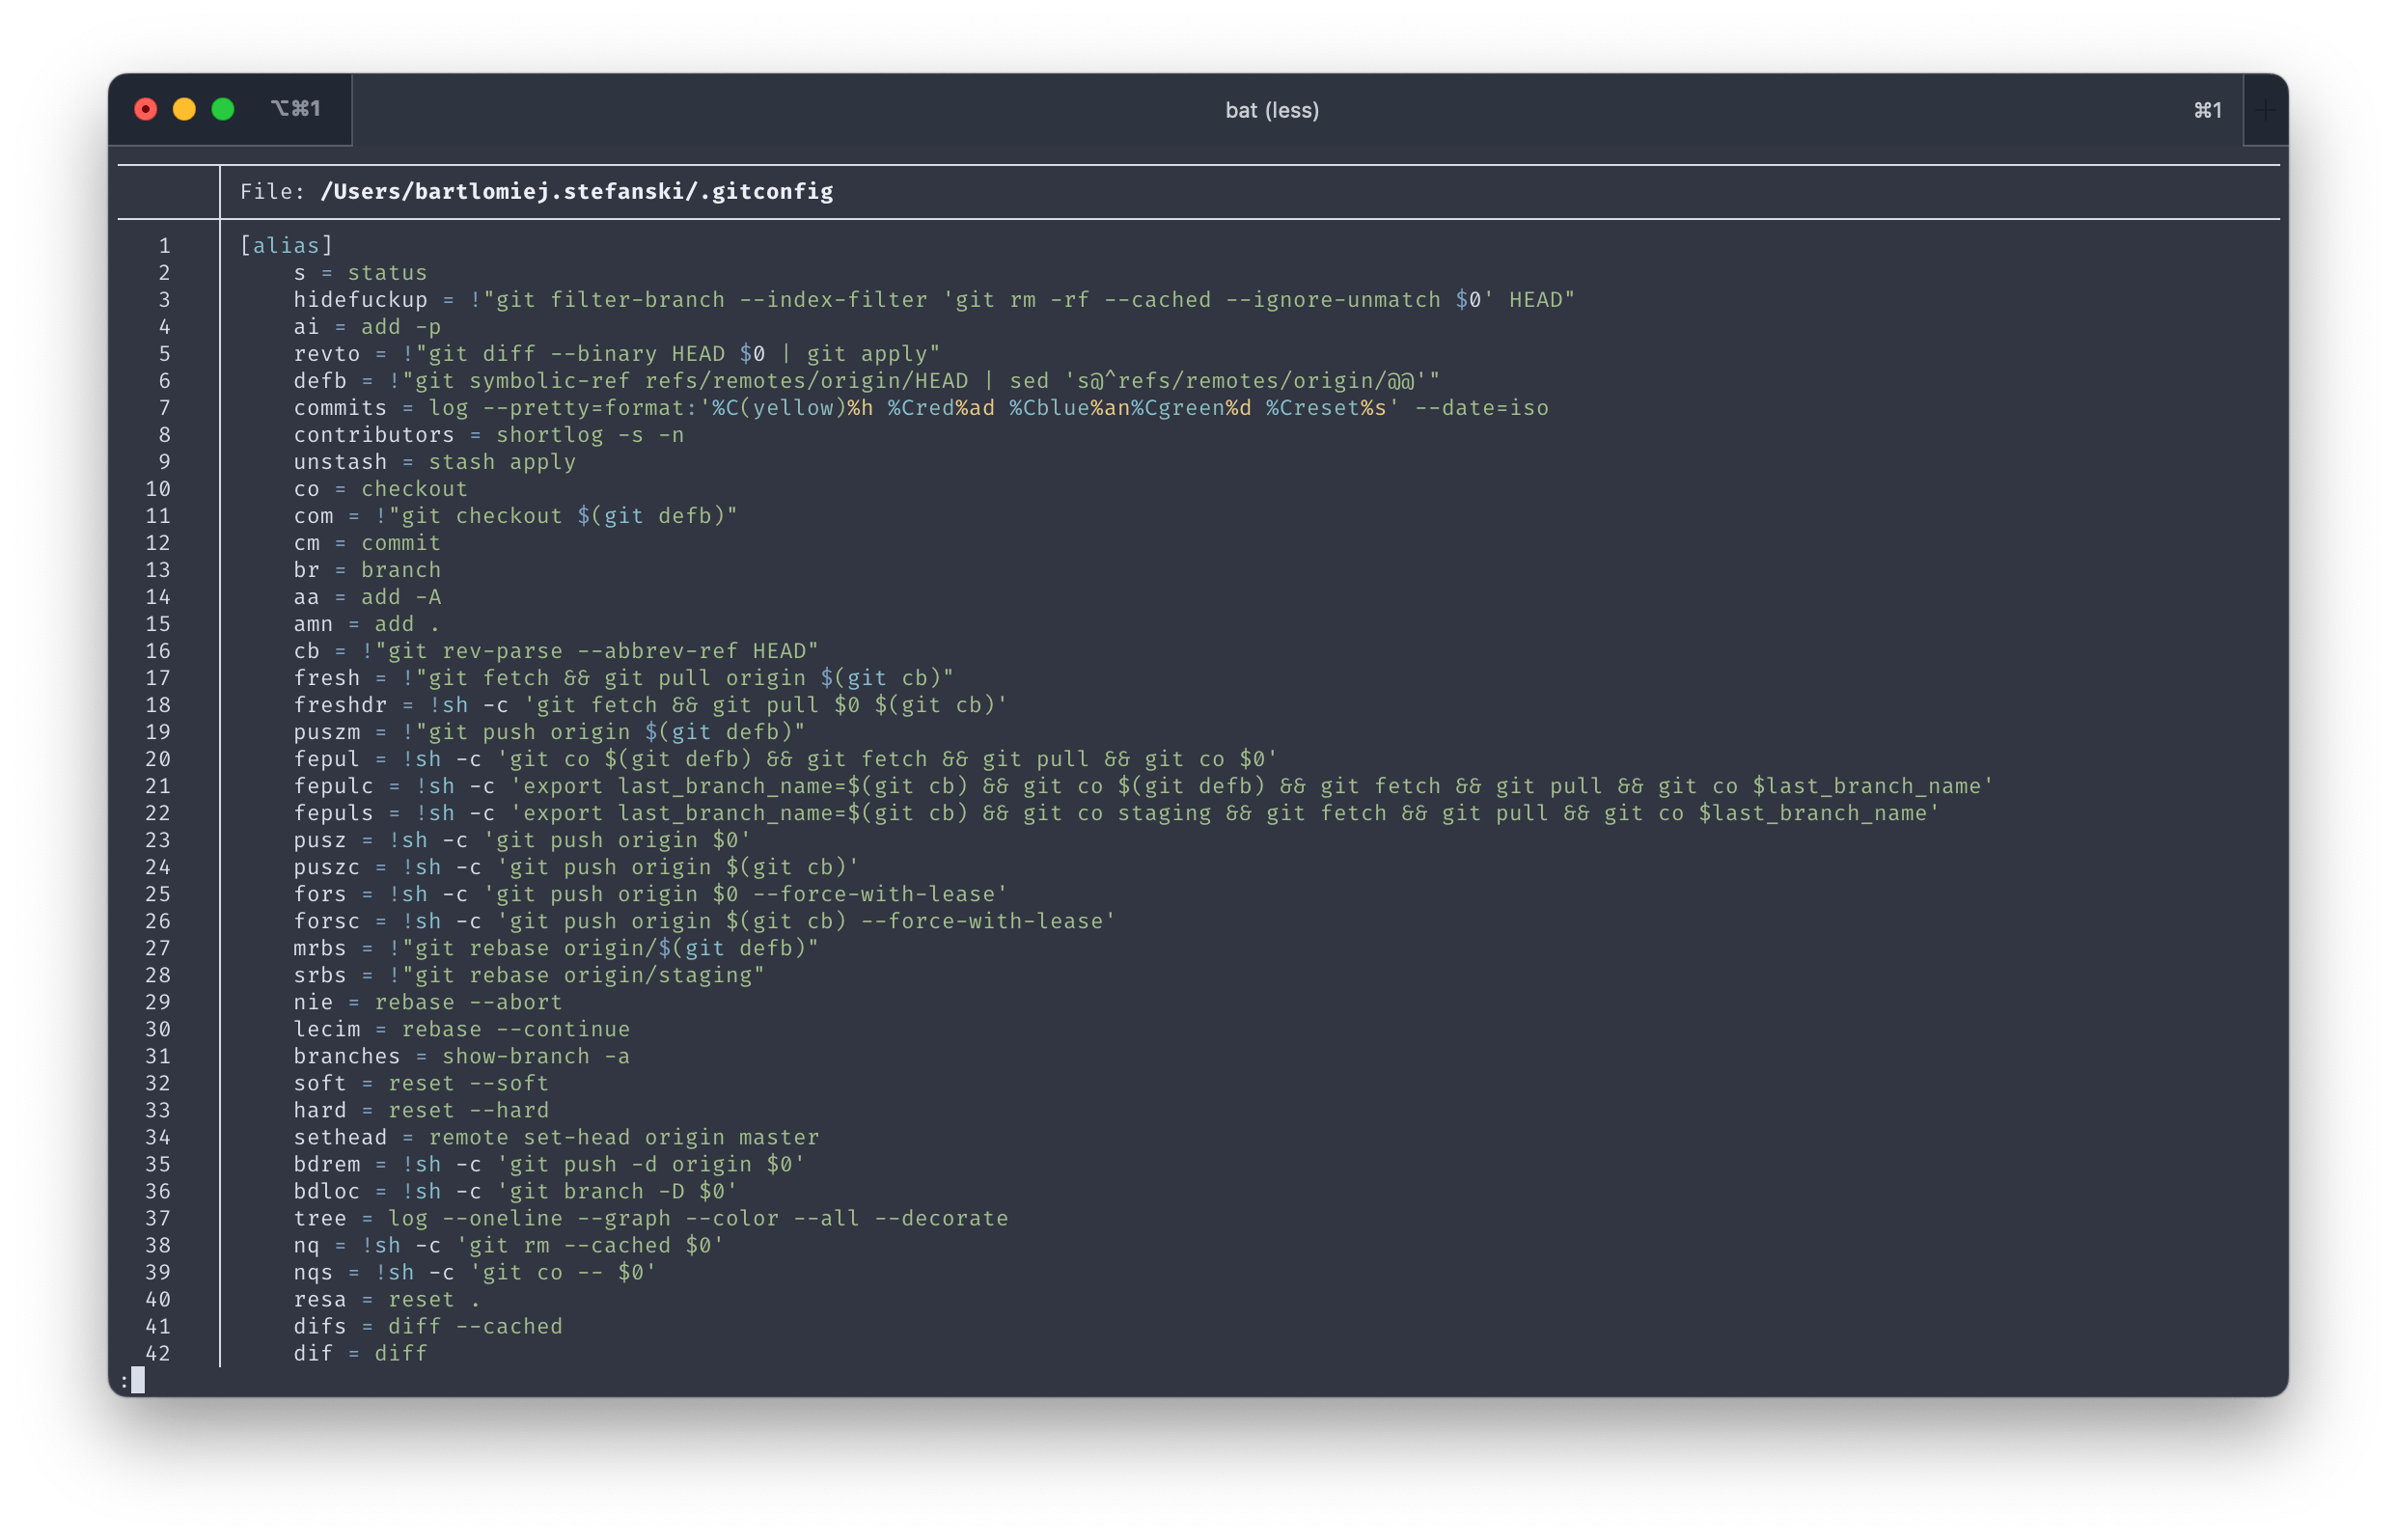Click the commits pretty-format alias

pyautogui.click(x=339, y=407)
